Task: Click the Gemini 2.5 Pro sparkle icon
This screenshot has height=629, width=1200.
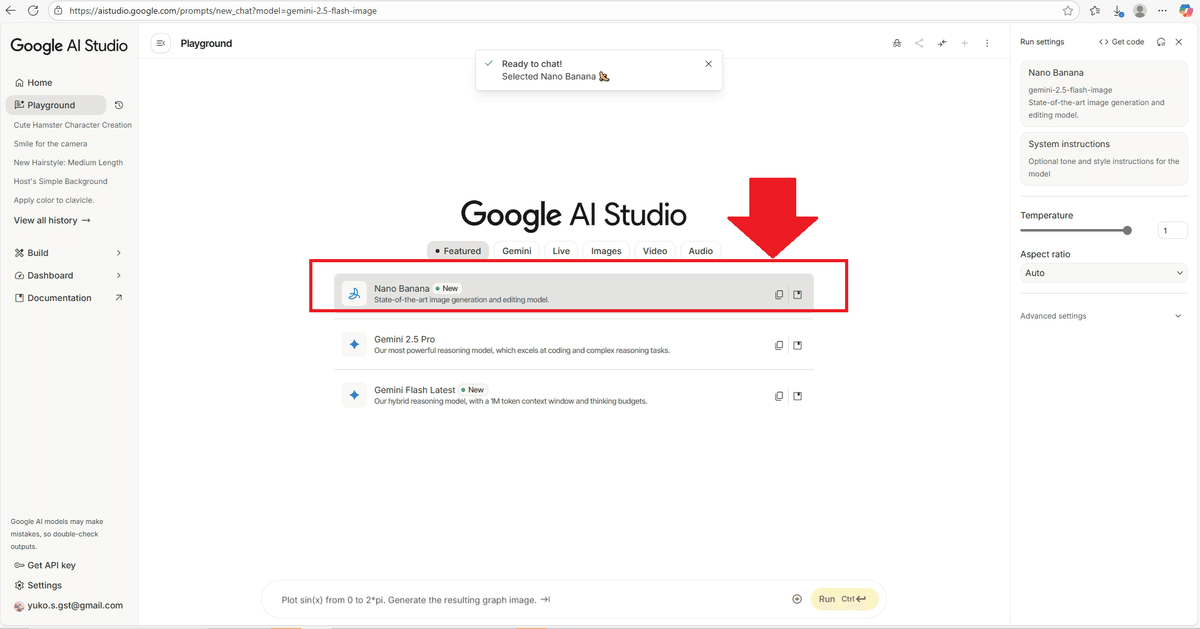Action: [354, 344]
